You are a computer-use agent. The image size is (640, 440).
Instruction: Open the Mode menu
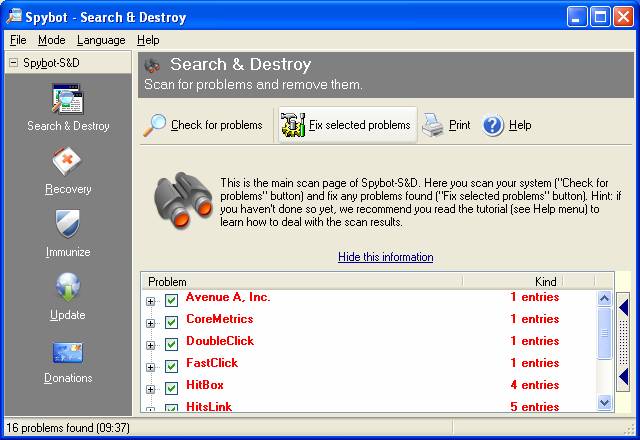click(x=51, y=40)
